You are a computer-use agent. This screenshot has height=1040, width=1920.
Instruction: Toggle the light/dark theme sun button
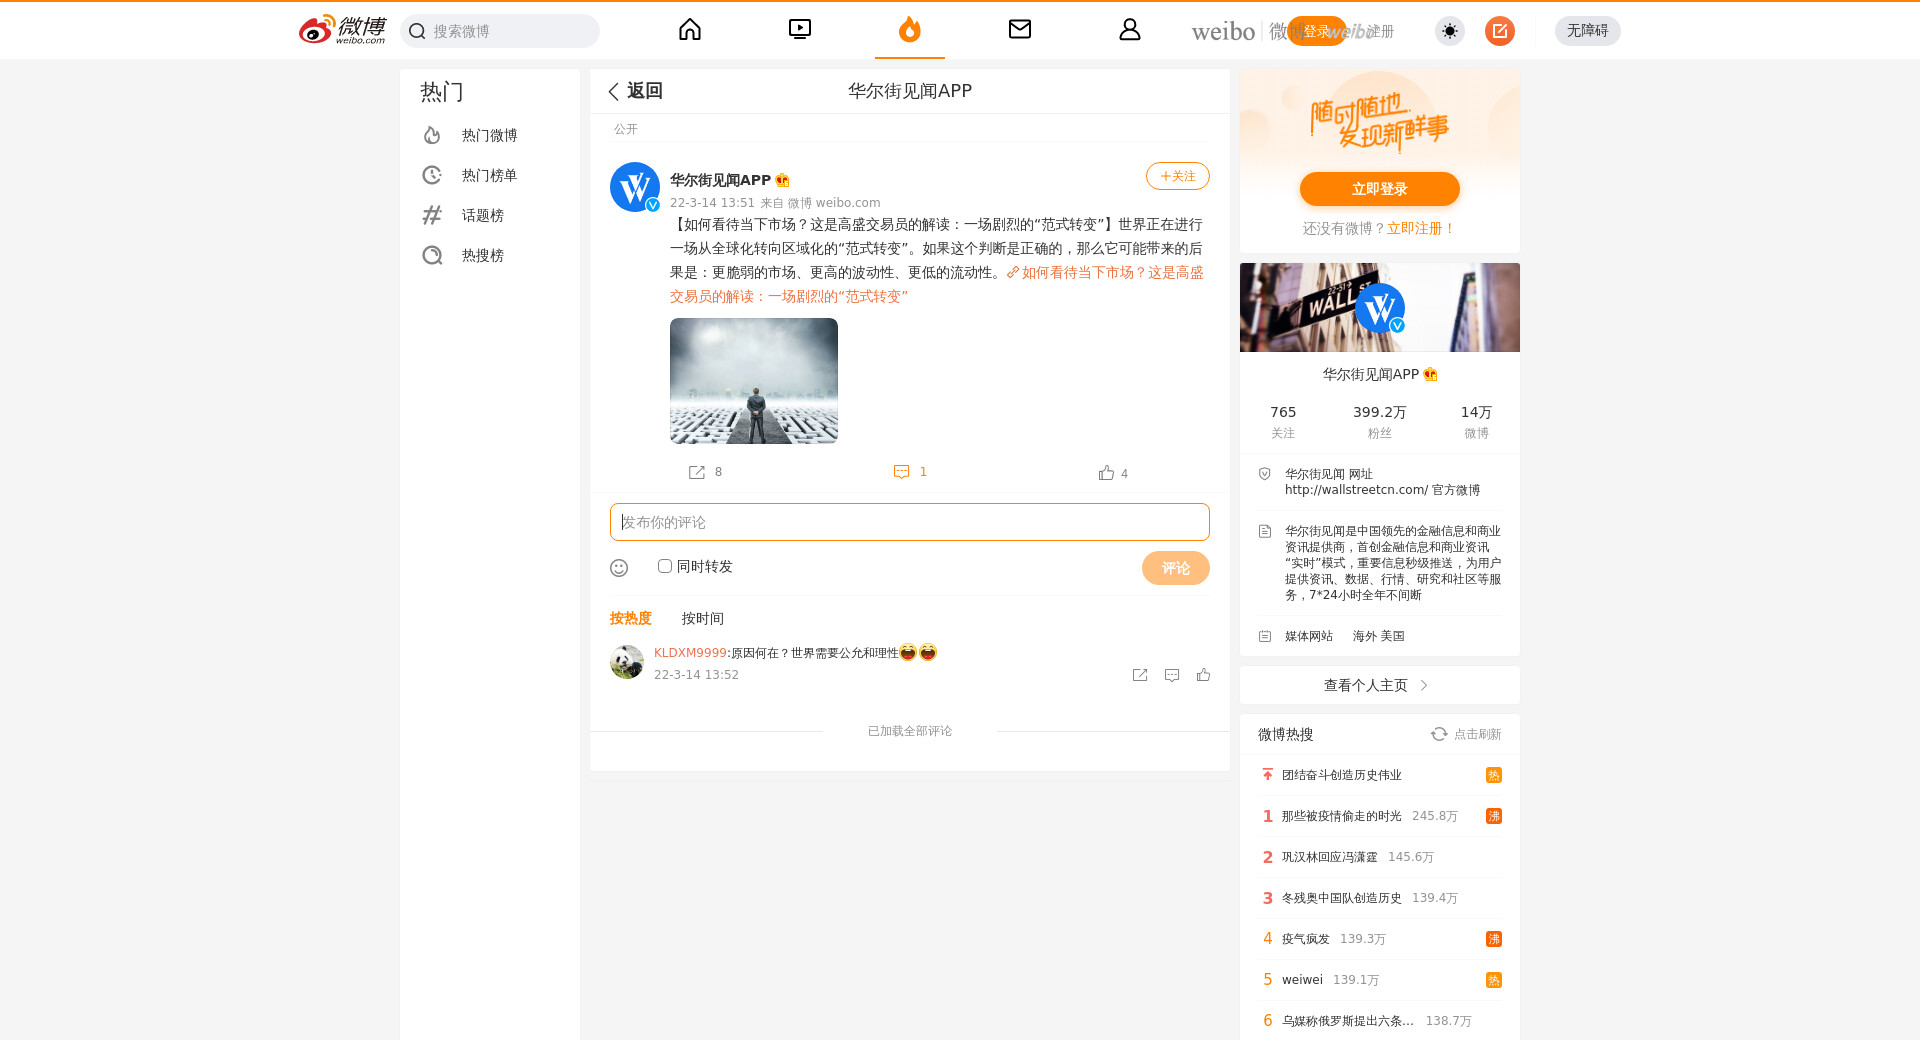point(1449,31)
